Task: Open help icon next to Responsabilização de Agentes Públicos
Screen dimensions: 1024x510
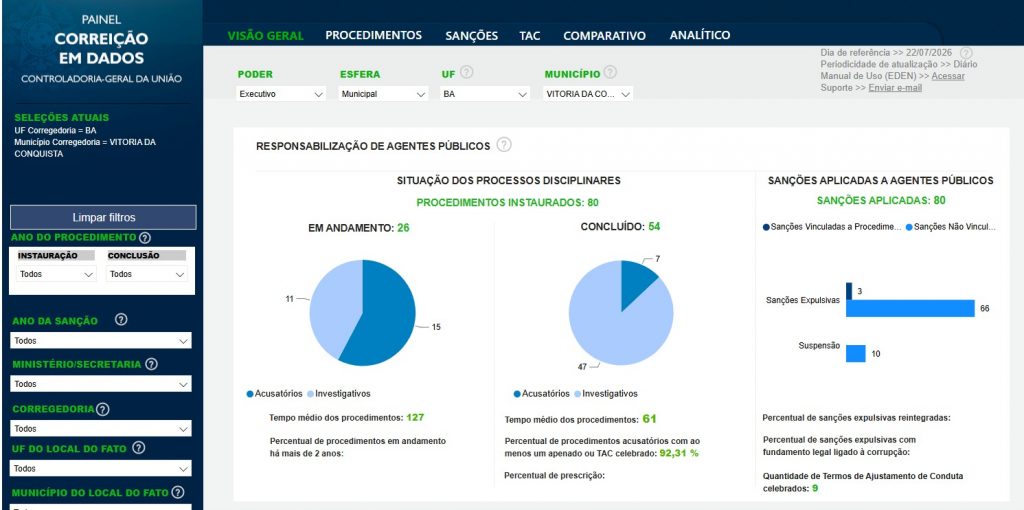Action: [x=504, y=145]
